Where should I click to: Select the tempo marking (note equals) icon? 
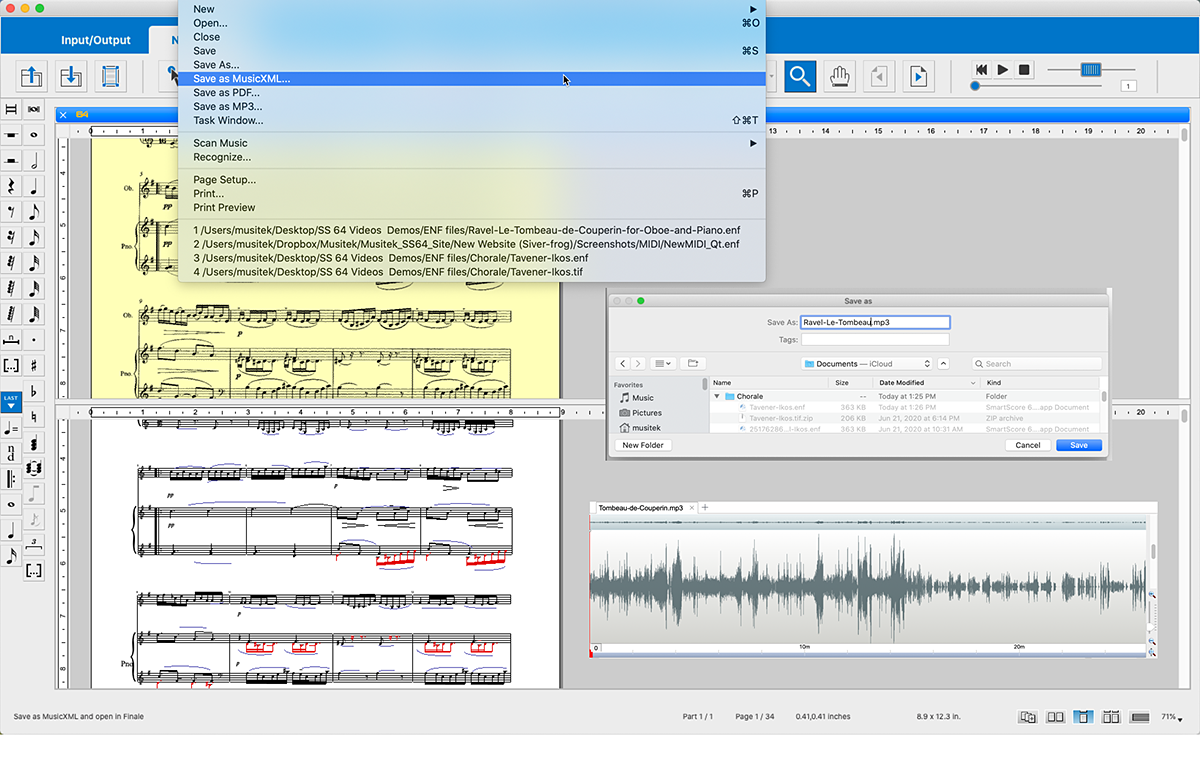[x=11, y=428]
